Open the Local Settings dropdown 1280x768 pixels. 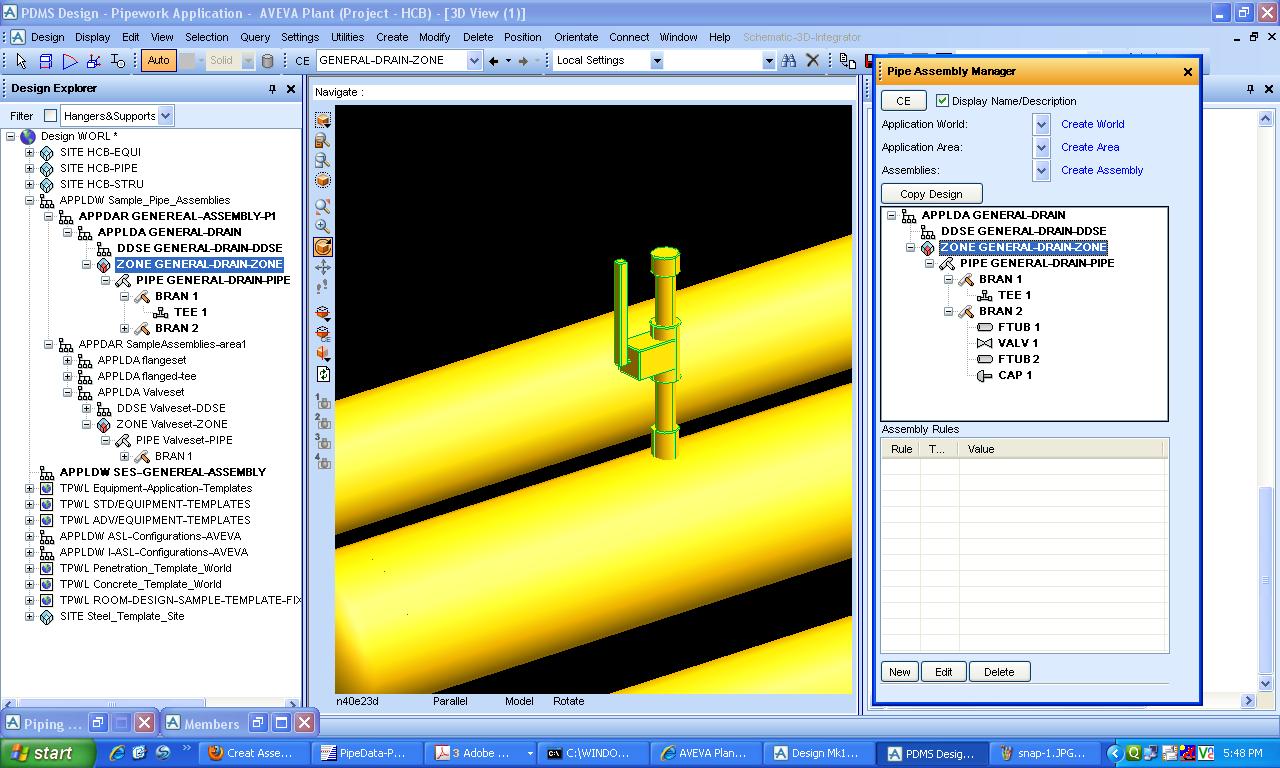coord(657,61)
